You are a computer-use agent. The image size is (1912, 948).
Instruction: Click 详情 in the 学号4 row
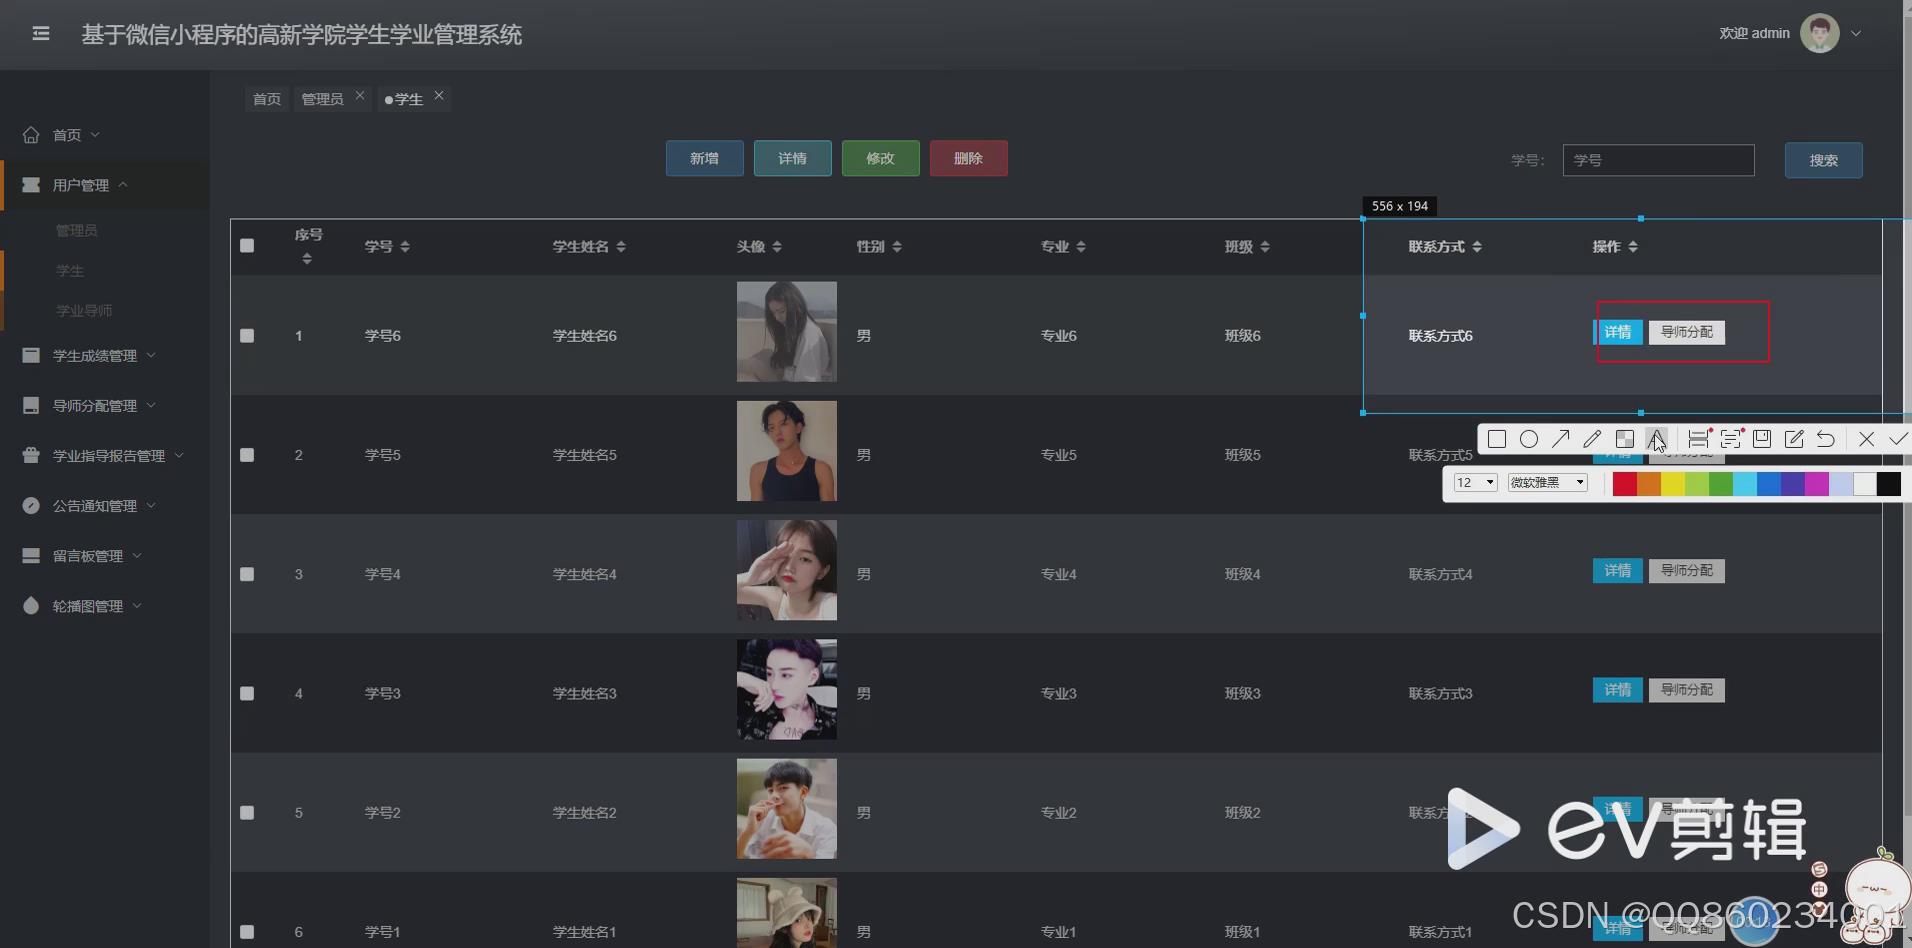point(1618,571)
